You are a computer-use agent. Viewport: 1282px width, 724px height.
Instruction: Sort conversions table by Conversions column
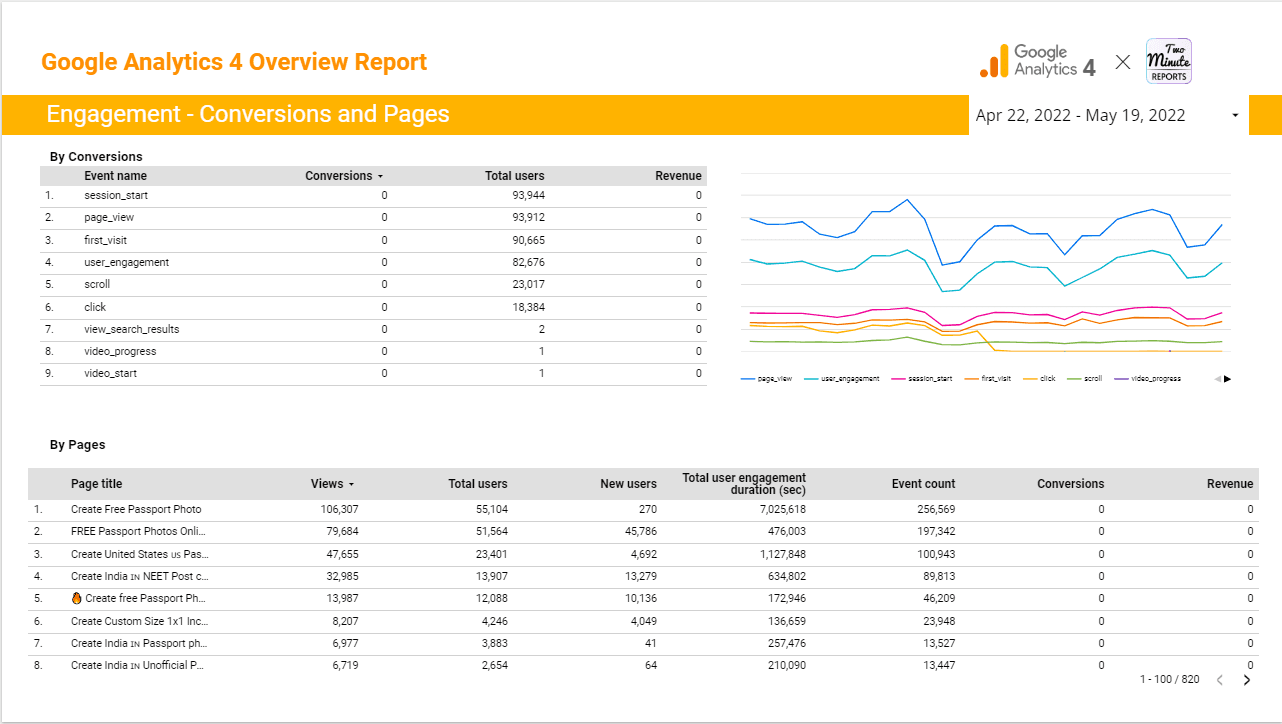(x=344, y=176)
